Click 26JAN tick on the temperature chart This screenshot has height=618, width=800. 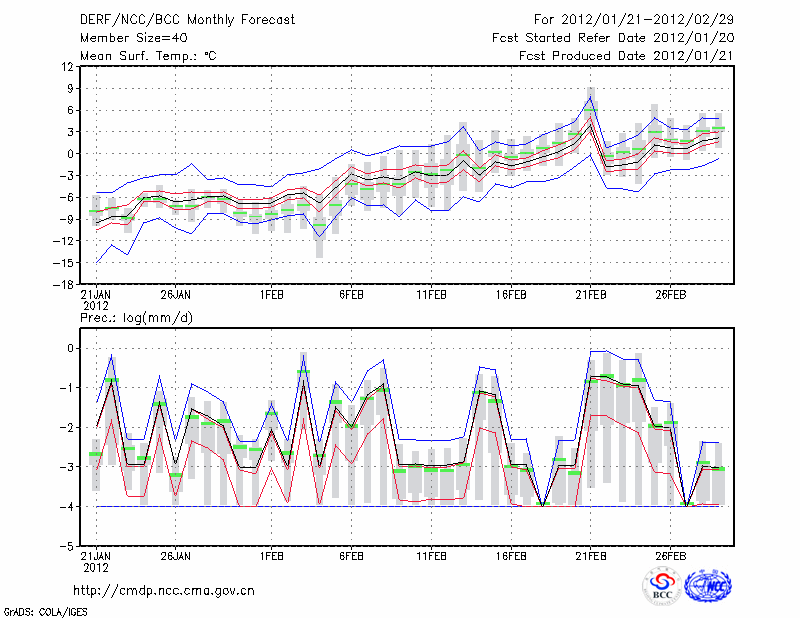coord(175,295)
